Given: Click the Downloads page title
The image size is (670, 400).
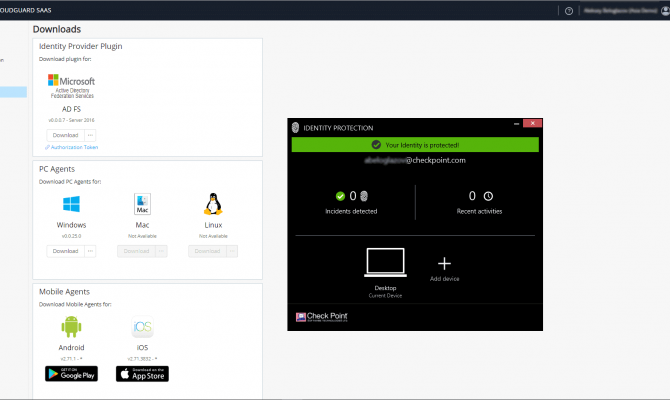Looking at the screenshot, I should pyautogui.click(x=57, y=29).
